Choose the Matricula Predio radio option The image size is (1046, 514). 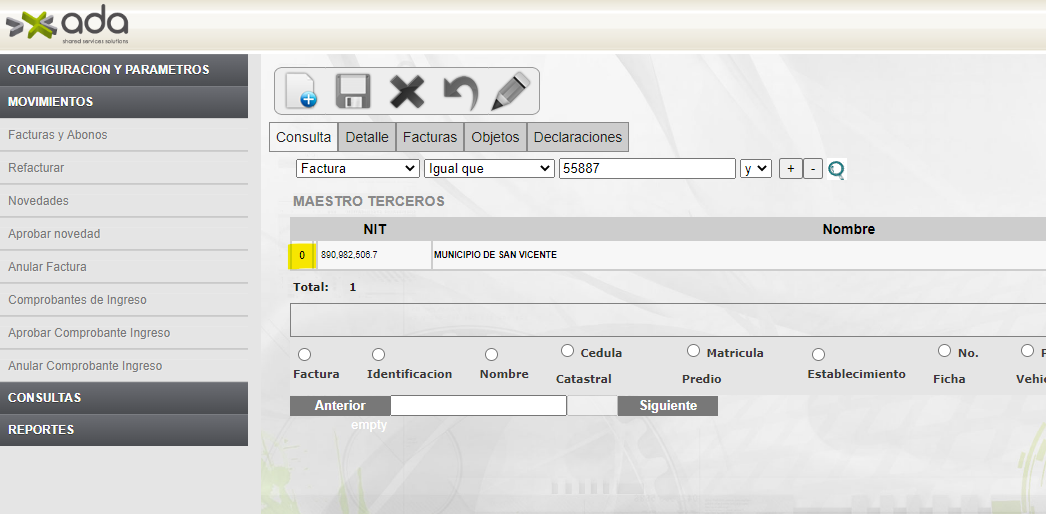coord(693,351)
